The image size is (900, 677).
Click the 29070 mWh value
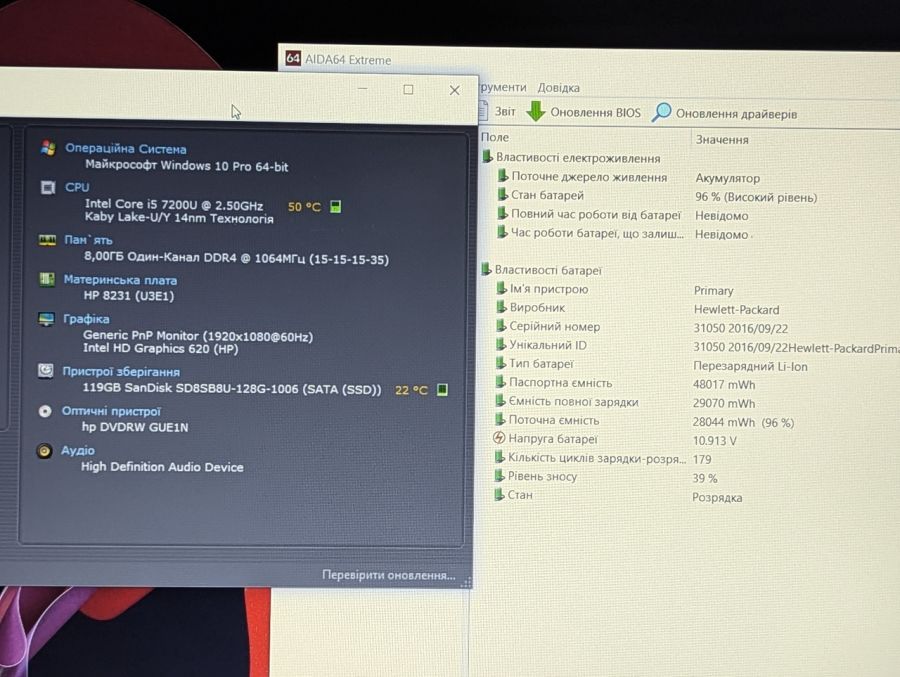pos(724,404)
